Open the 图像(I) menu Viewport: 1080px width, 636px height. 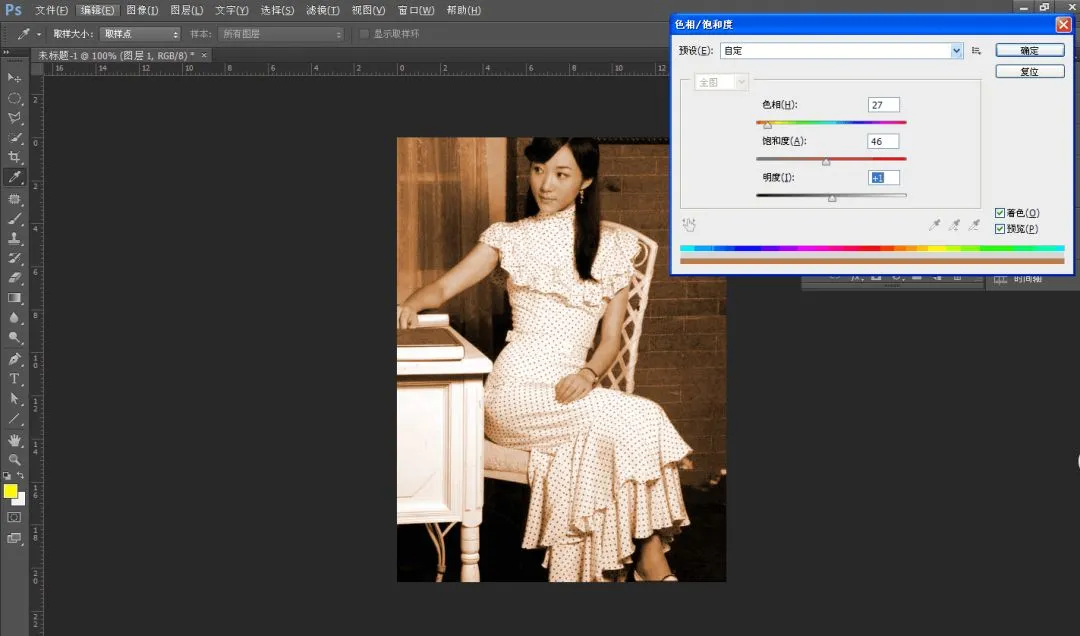click(x=142, y=10)
